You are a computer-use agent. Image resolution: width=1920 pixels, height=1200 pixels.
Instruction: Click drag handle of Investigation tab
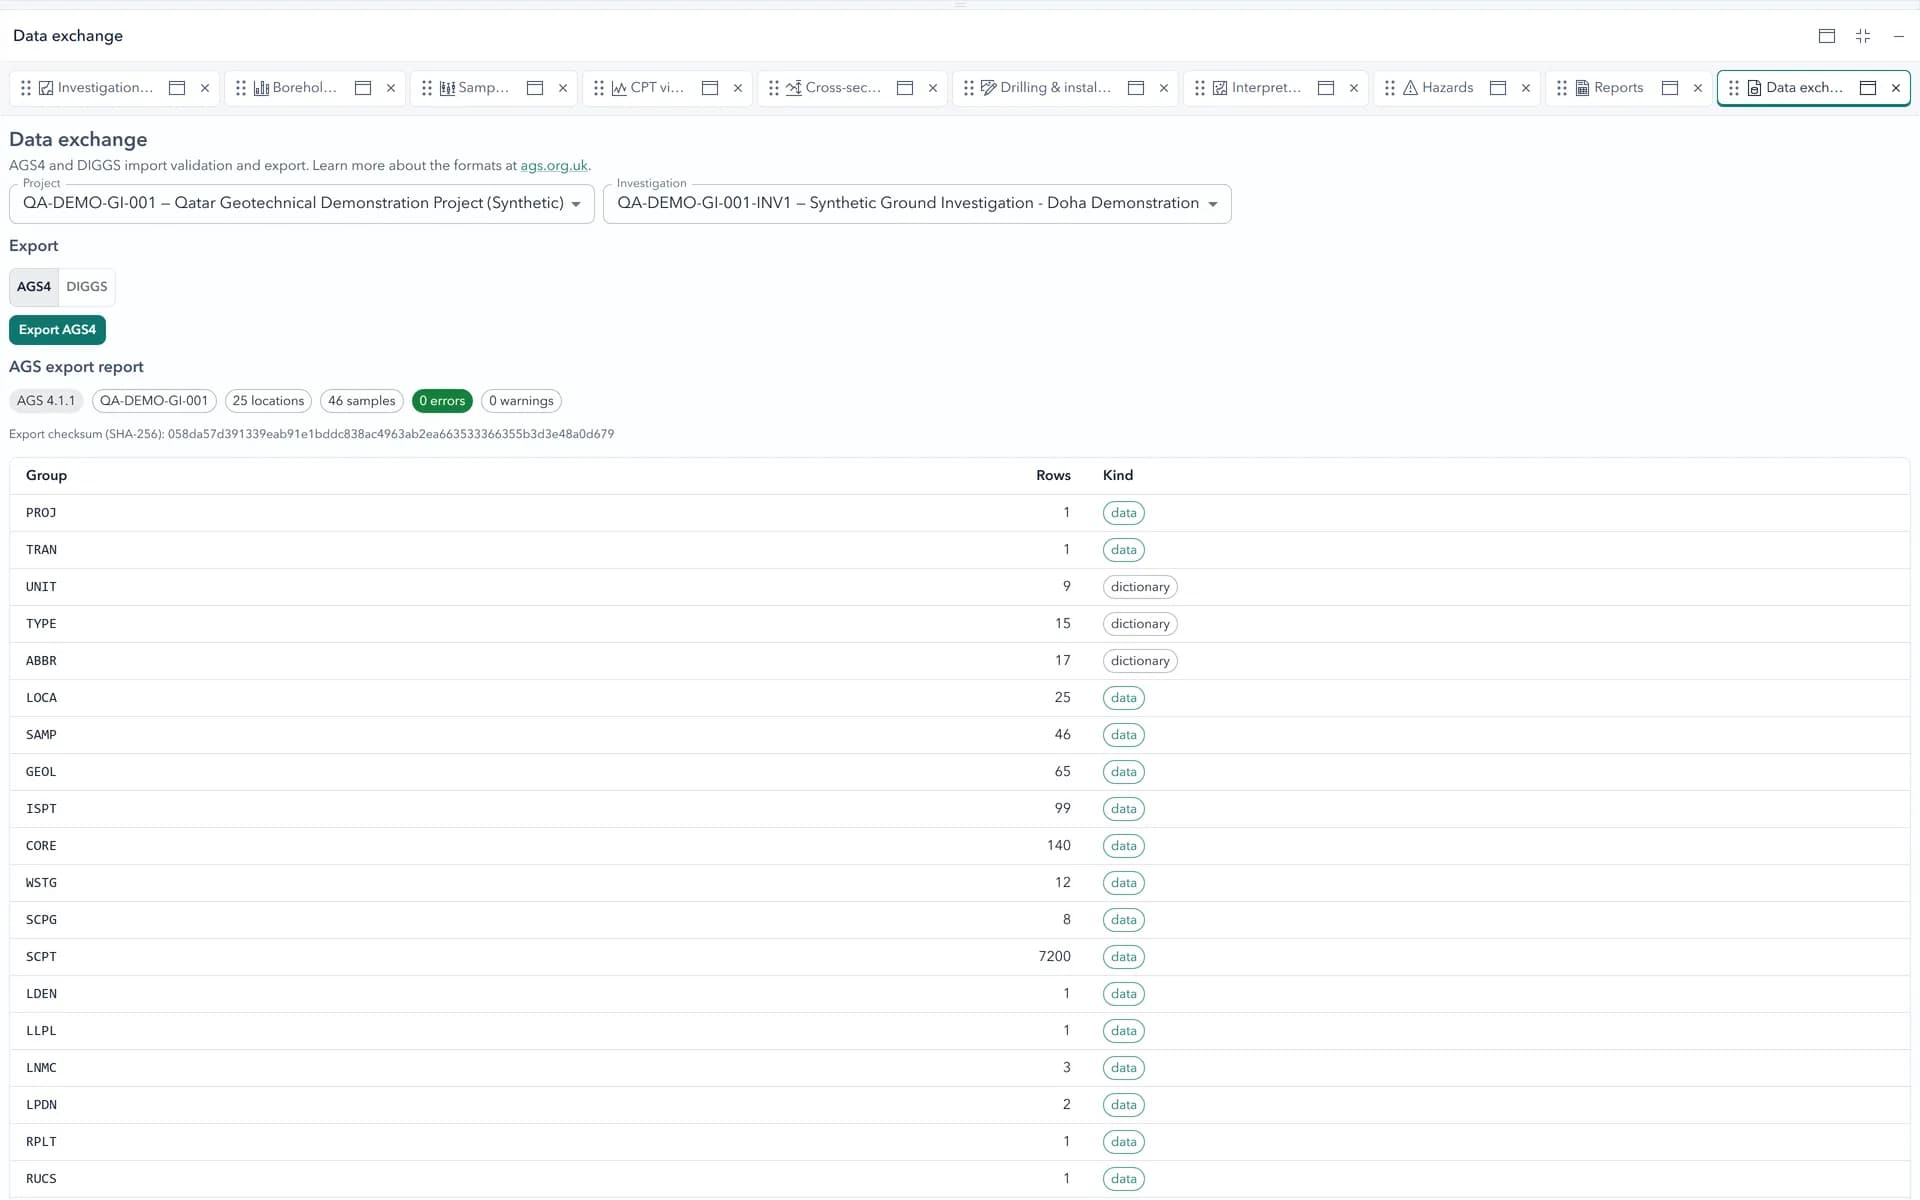[26, 88]
